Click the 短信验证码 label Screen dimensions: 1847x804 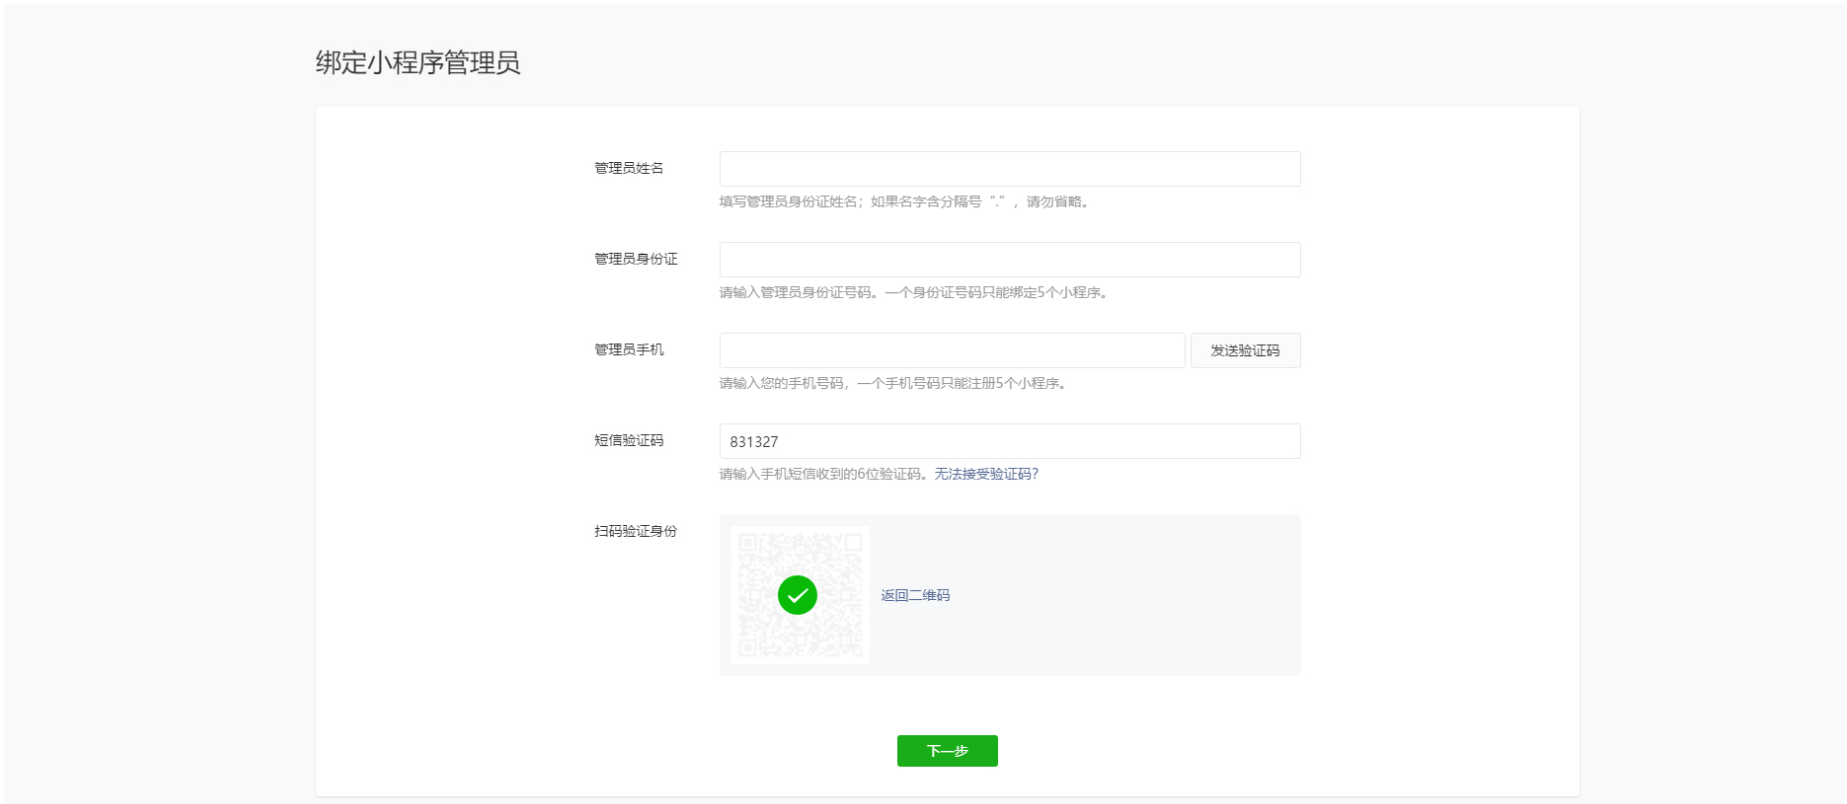coord(629,440)
